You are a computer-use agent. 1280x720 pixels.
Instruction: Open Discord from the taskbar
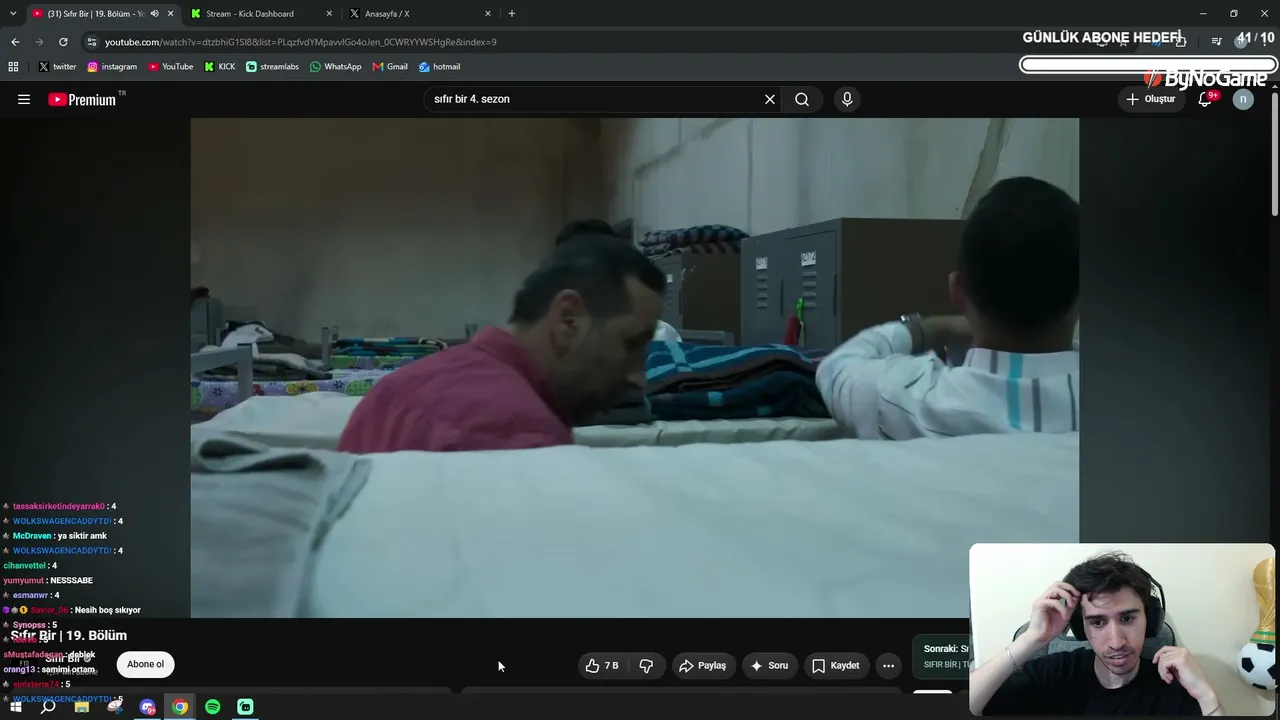(148, 707)
